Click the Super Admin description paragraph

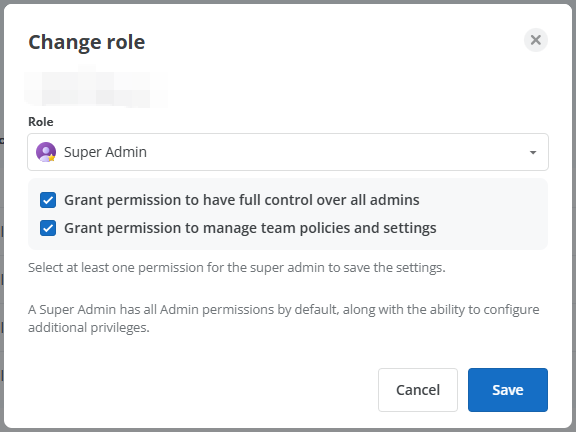(284, 318)
